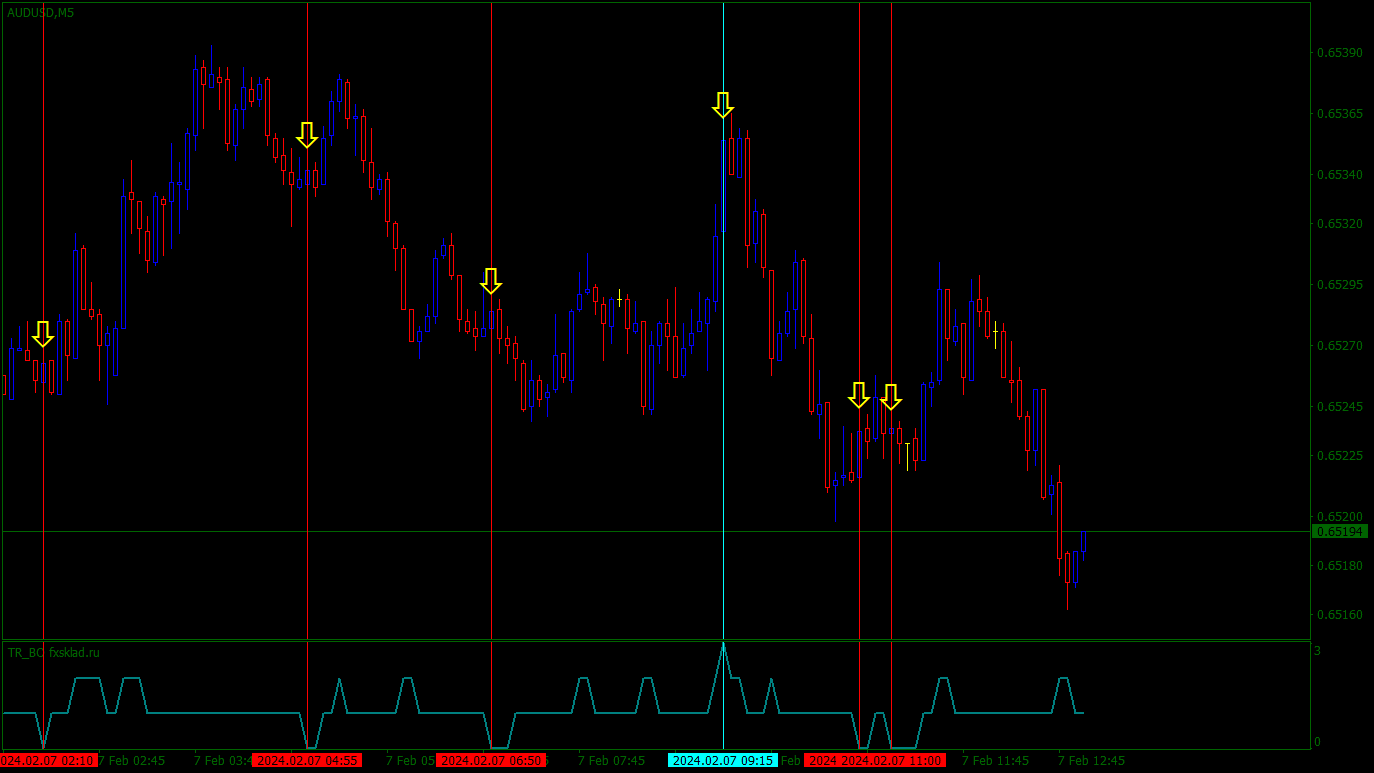Click the red 2024.02.07 06:50 time label

[x=491, y=761]
